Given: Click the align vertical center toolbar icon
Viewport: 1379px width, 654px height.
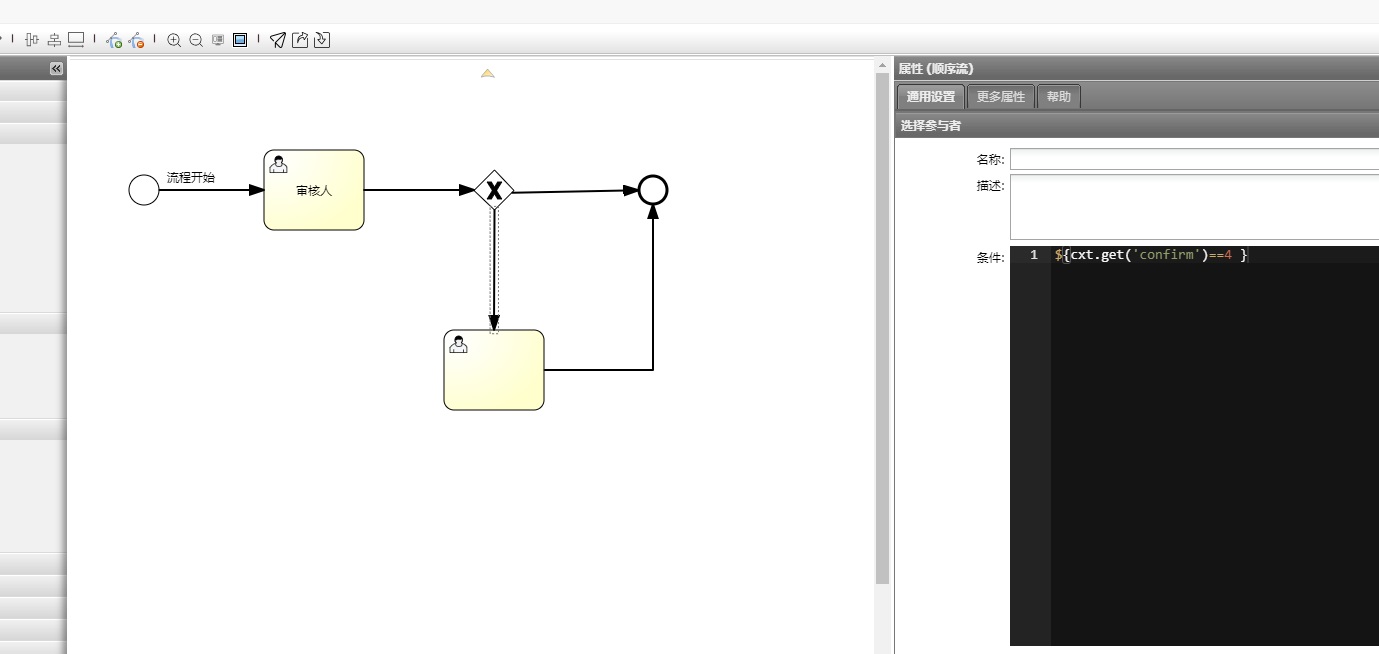Looking at the screenshot, I should [54, 40].
